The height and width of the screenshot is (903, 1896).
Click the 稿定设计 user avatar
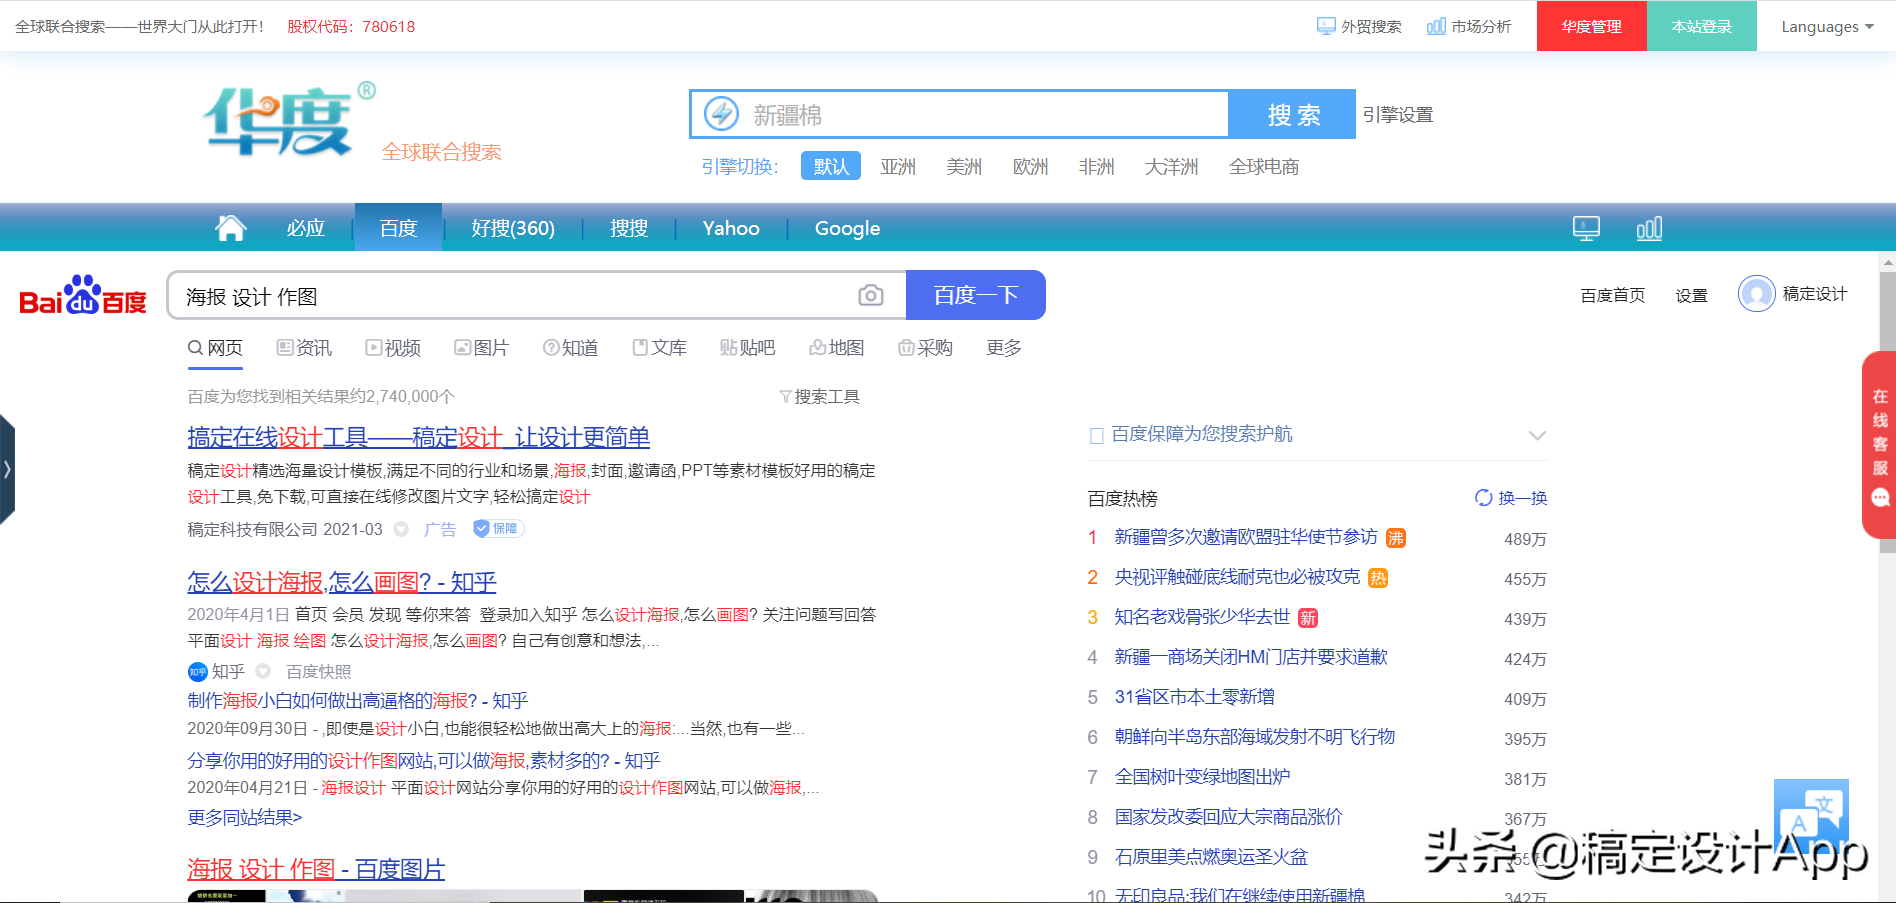click(x=1756, y=294)
